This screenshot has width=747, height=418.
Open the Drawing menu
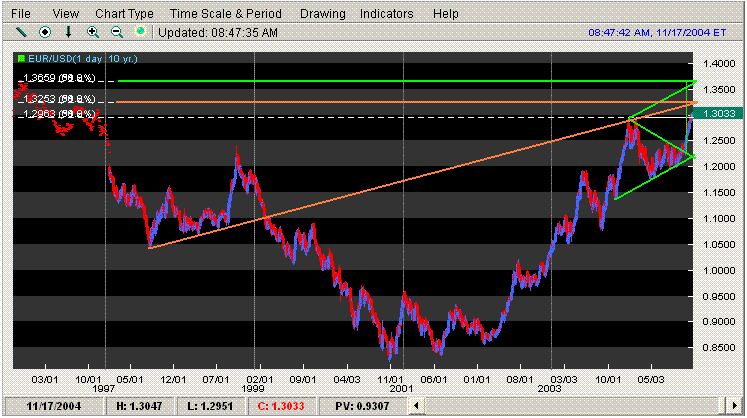coord(323,14)
